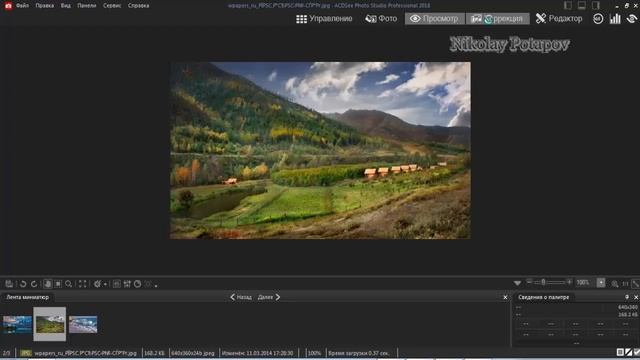Click the diagonal-arrow button after 1:1
The image size is (640, 360).
coord(636,284)
